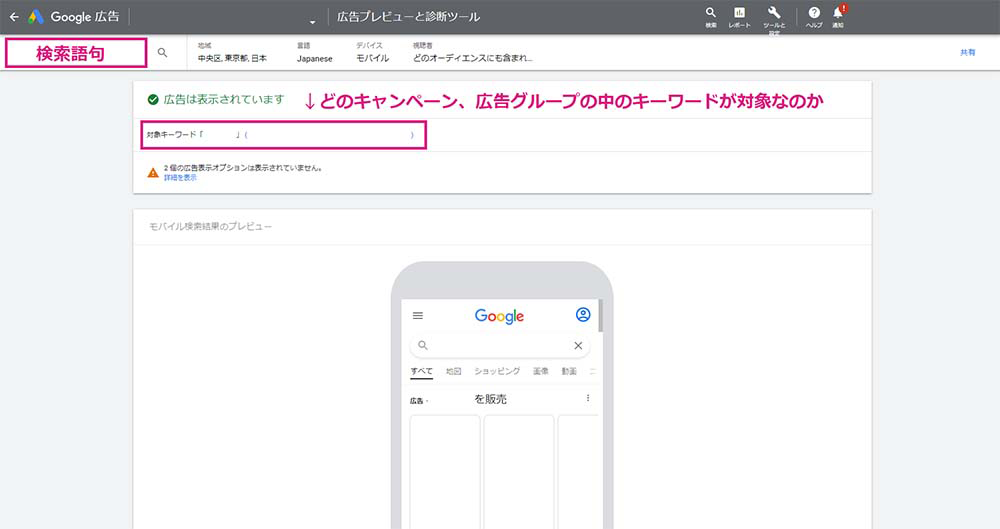Click the green check status icon
1000x529 pixels.
pos(153,100)
